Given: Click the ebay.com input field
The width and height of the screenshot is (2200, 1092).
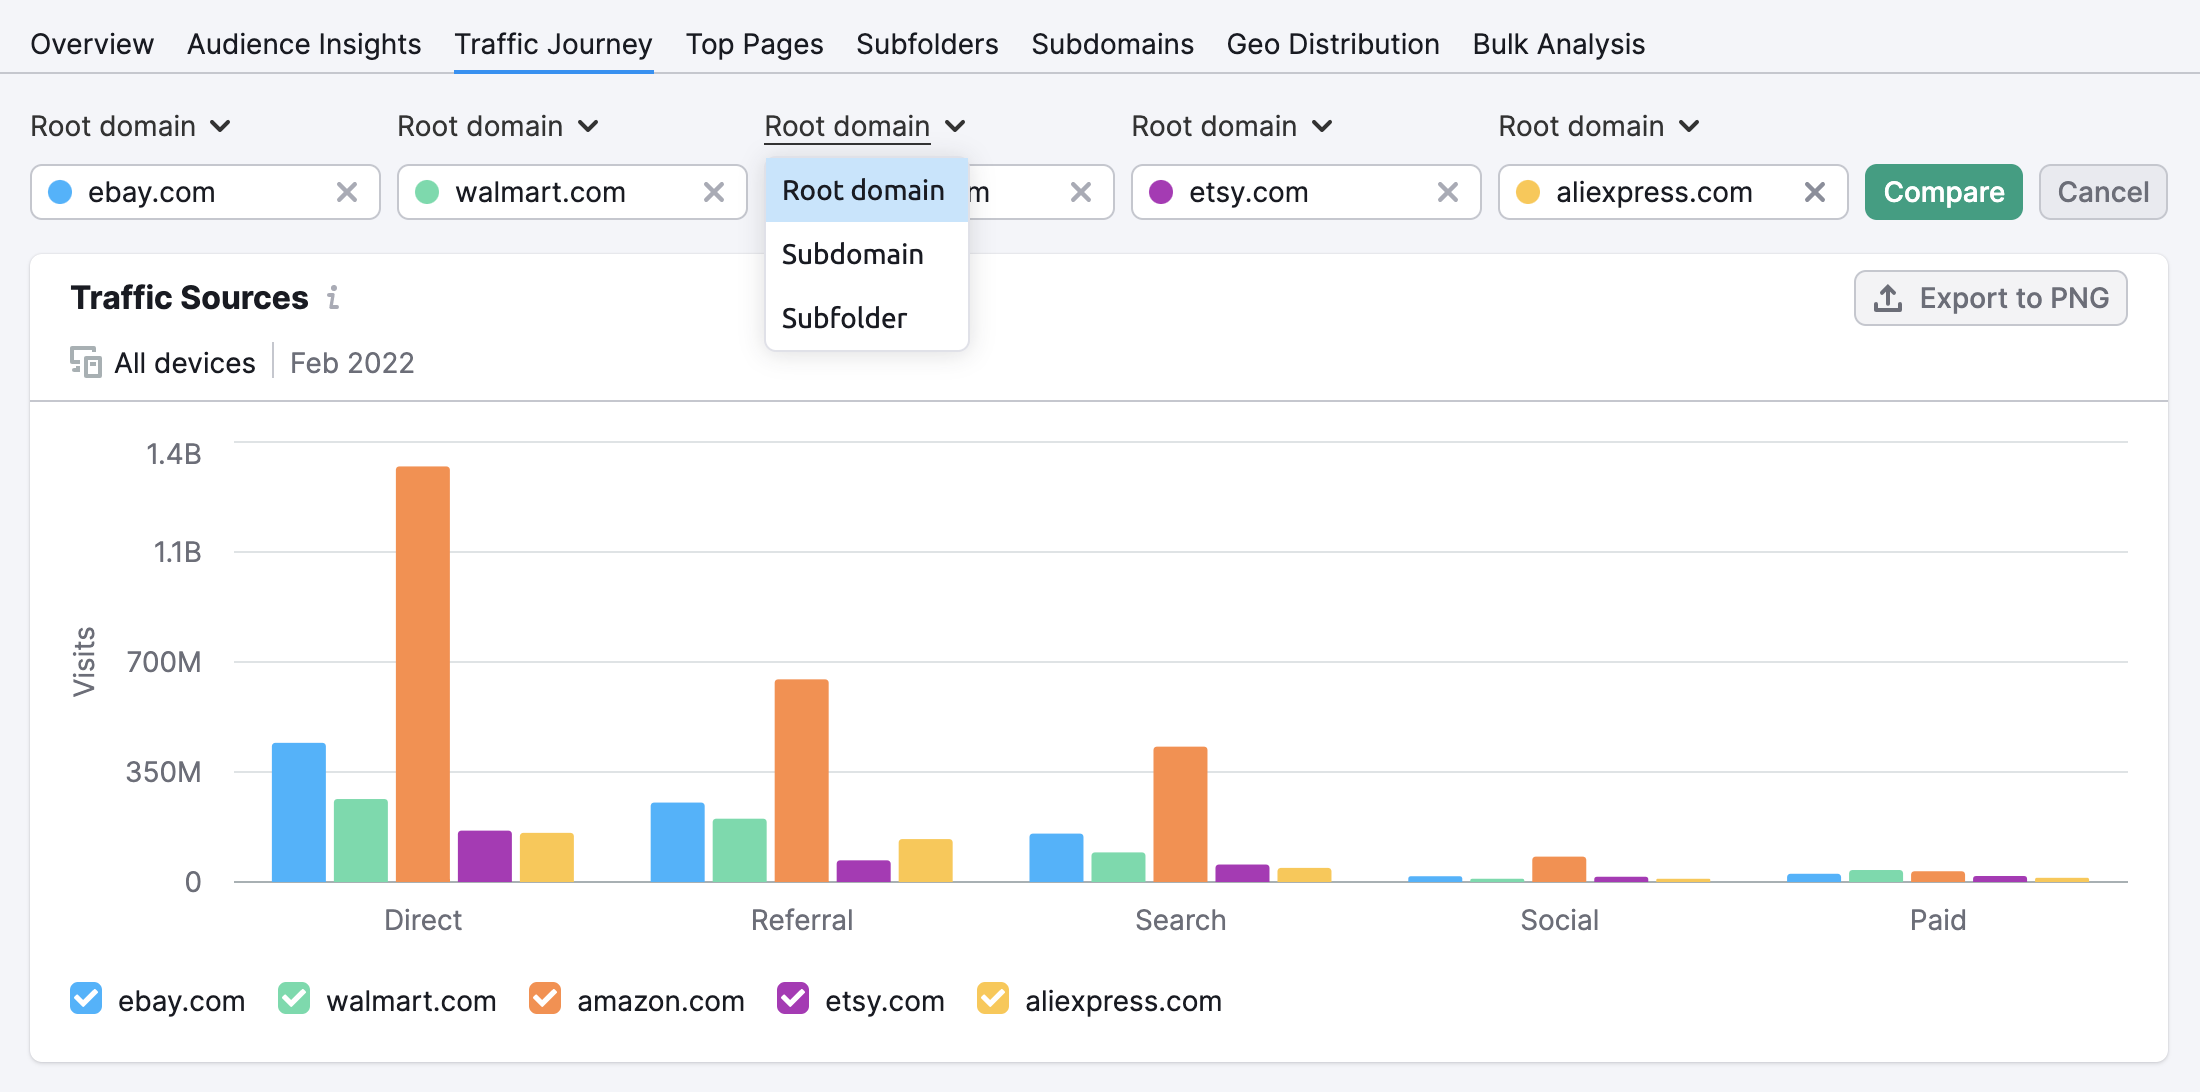Looking at the screenshot, I should (x=205, y=192).
